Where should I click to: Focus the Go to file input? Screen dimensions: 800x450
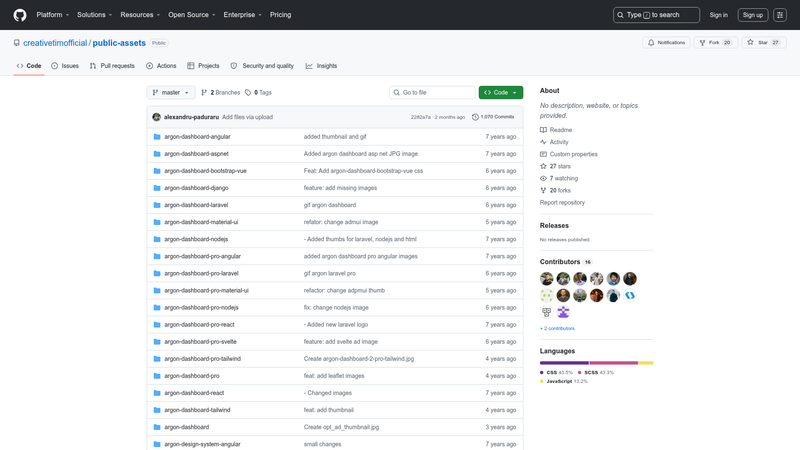coord(432,92)
